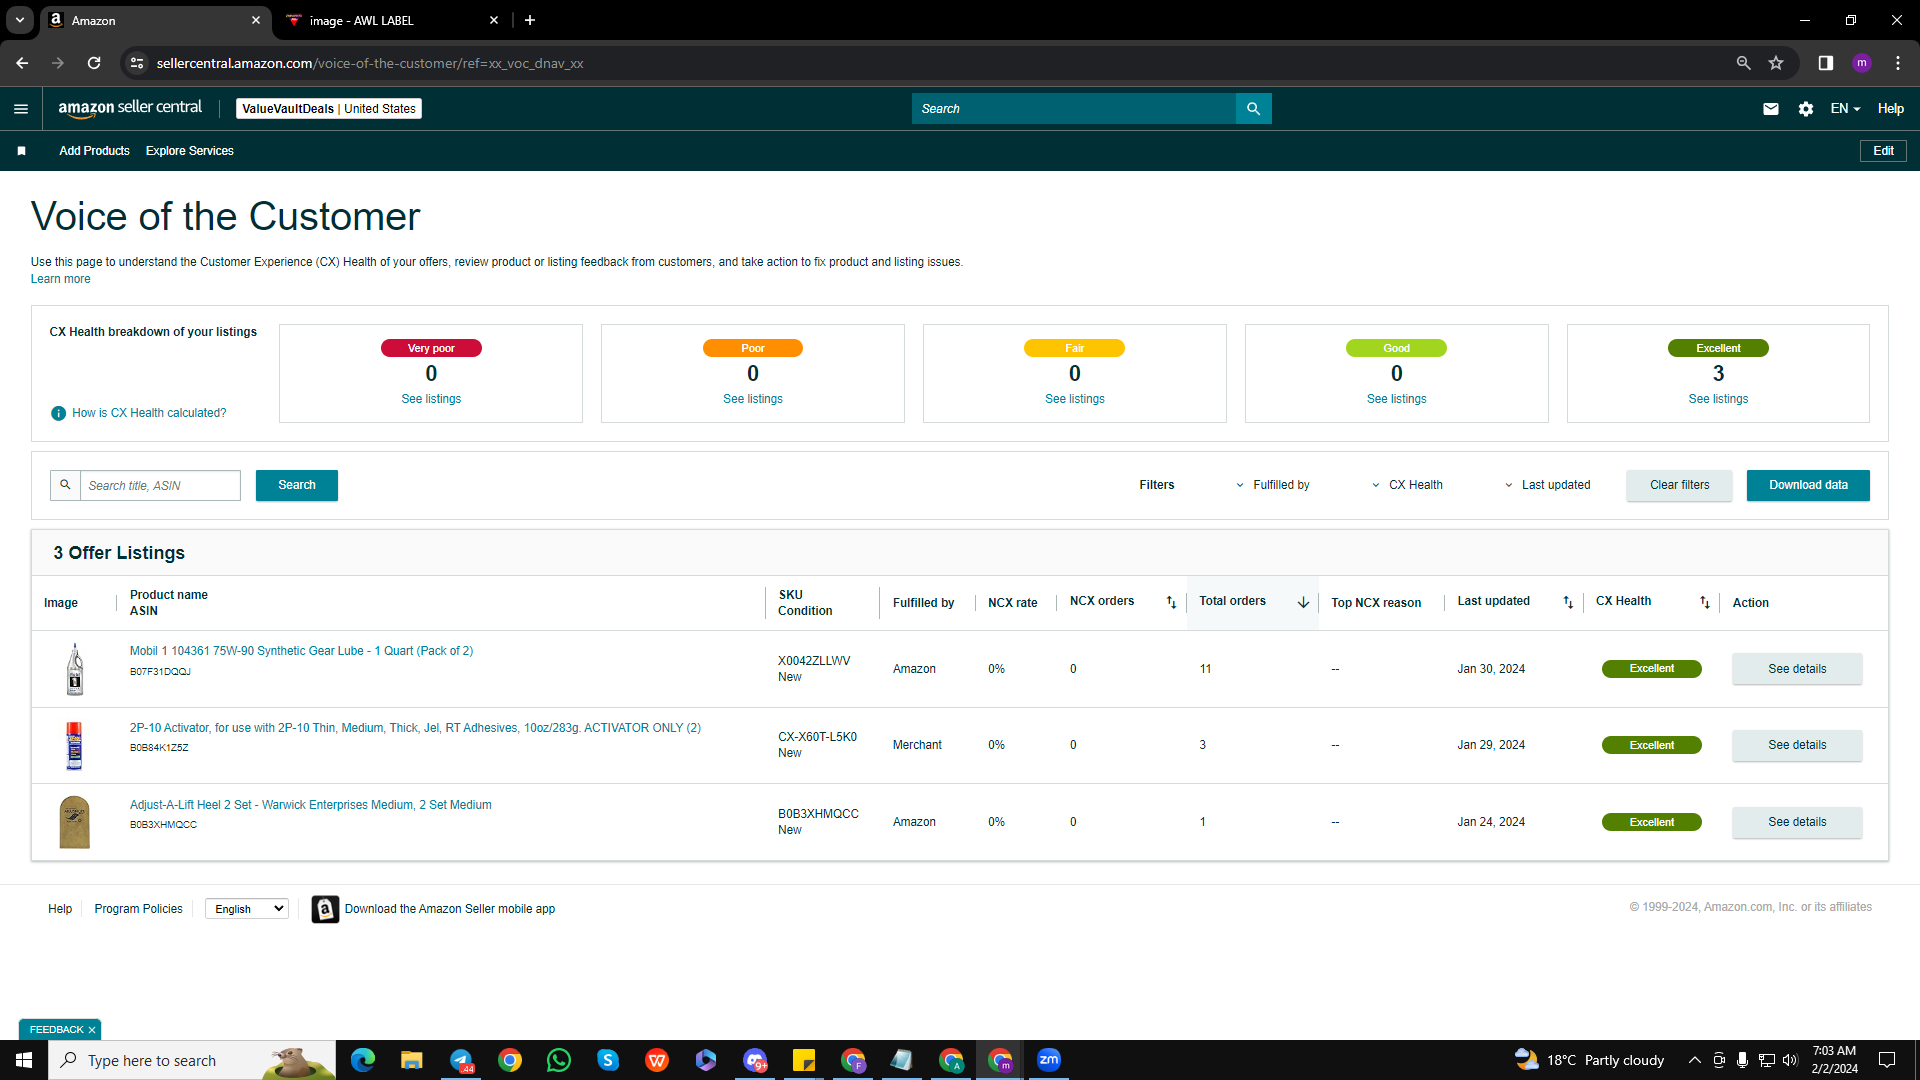
Task: Open the EN language dropdown
Action: 1845,109
